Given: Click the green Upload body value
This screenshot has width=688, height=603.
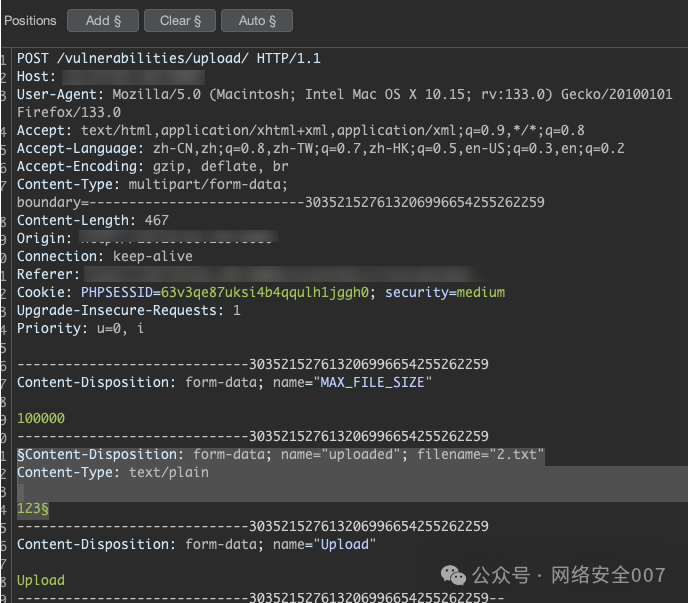Looking at the screenshot, I should (x=41, y=580).
